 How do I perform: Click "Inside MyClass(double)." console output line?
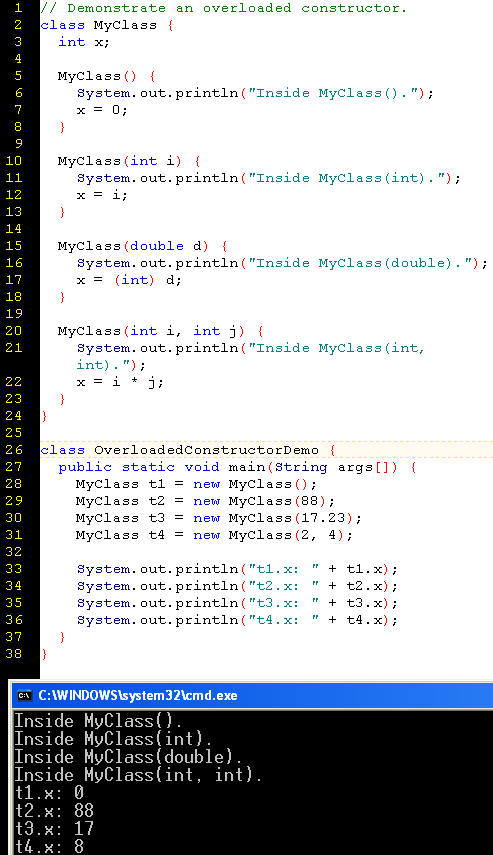128,757
